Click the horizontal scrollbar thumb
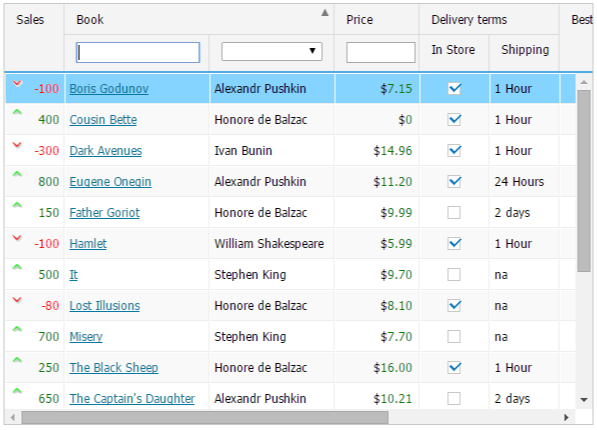Image resolution: width=597 pixels, height=430 pixels. click(205, 417)
